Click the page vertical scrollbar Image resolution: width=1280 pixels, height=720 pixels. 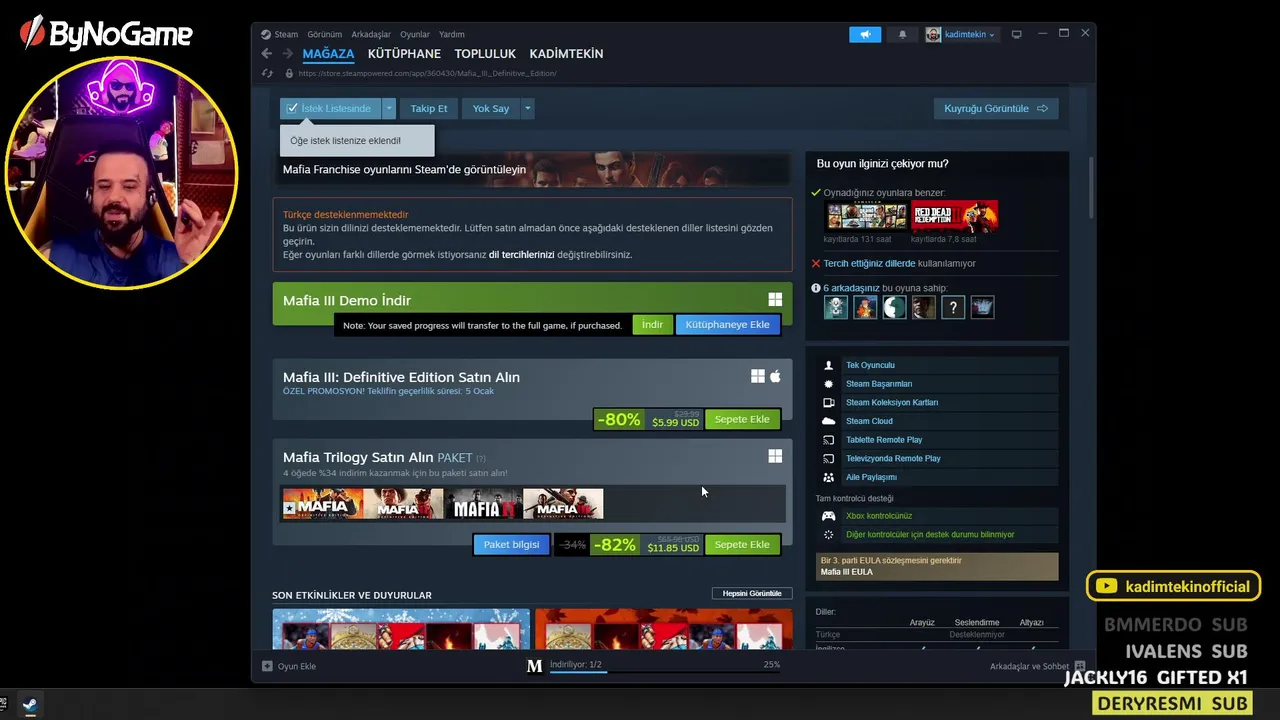point(1090,190)
